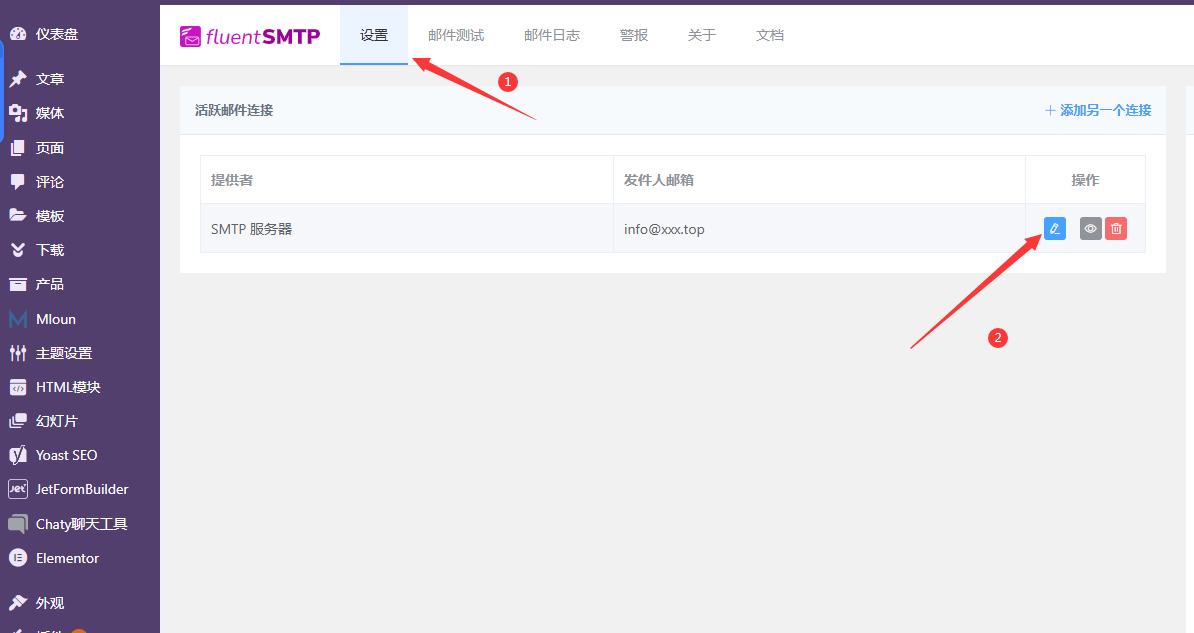Click the 媒体 media icon
The height and width of the screenshot is (633, 1194).
(18, 113)
